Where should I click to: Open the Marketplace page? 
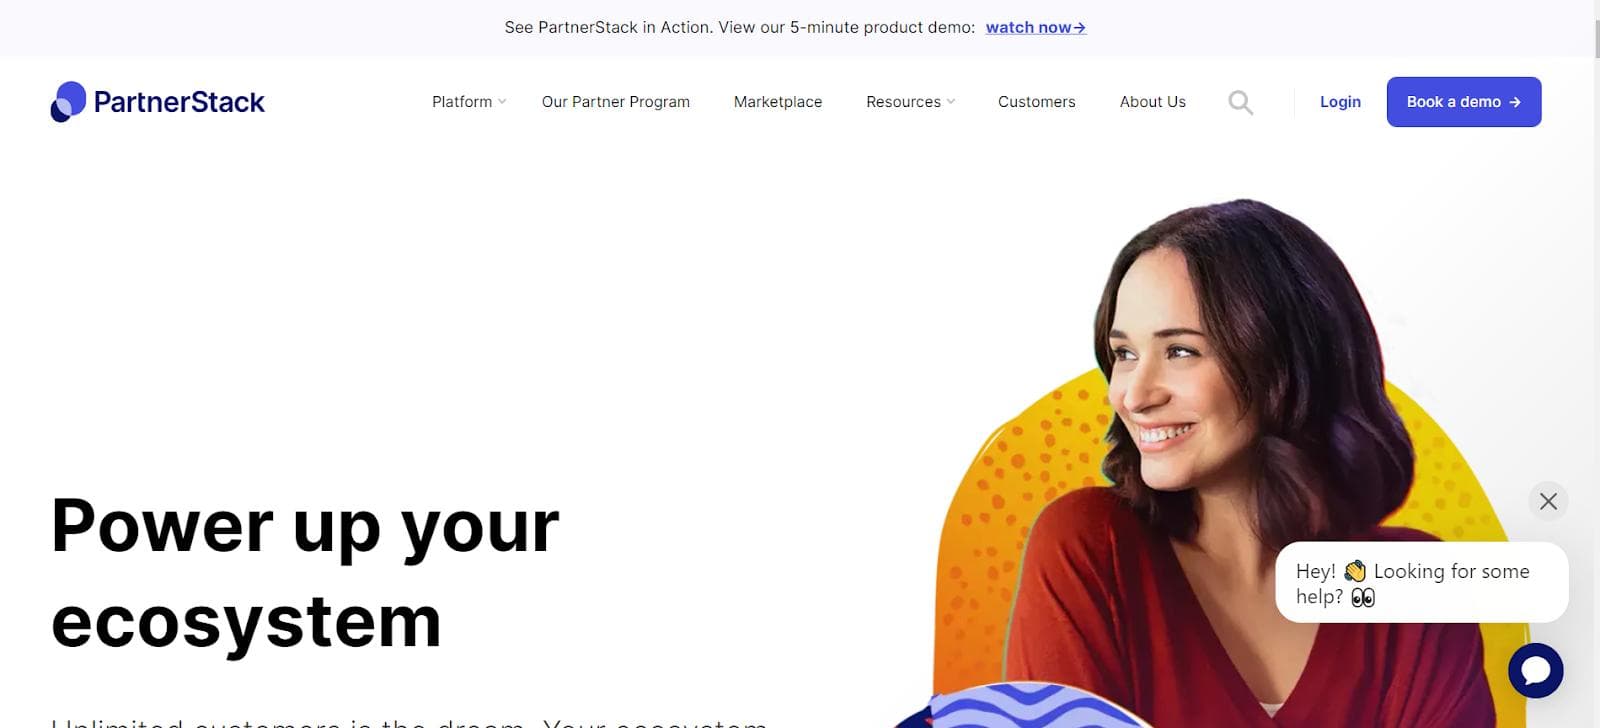point(778,102)
